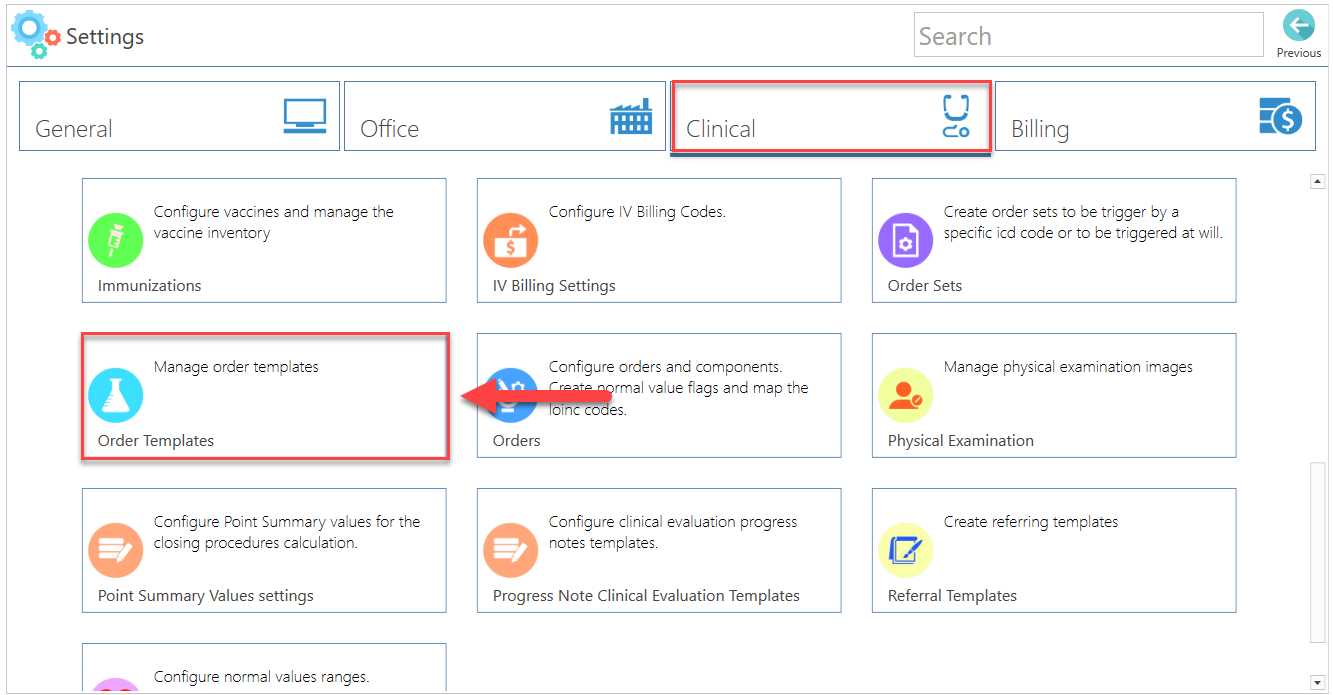Screen dimensions: 1333x695
Task: Click the Point Summary Values icon
Action: (x=116, y=550)
